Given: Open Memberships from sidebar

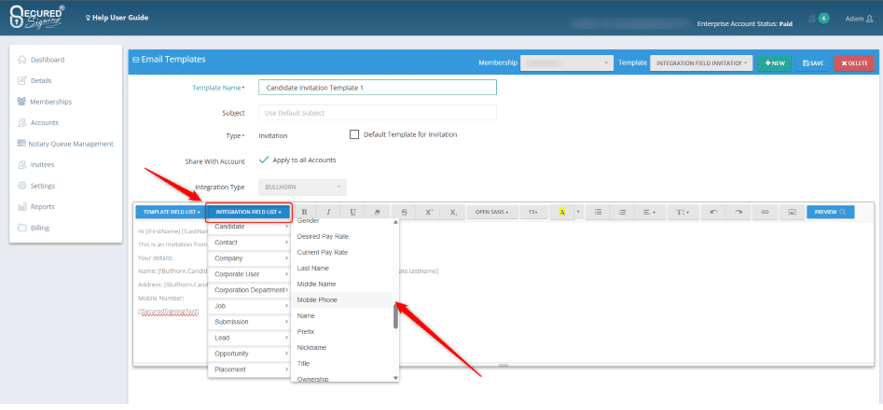Looking at the screenshot, I should (44, 102).
